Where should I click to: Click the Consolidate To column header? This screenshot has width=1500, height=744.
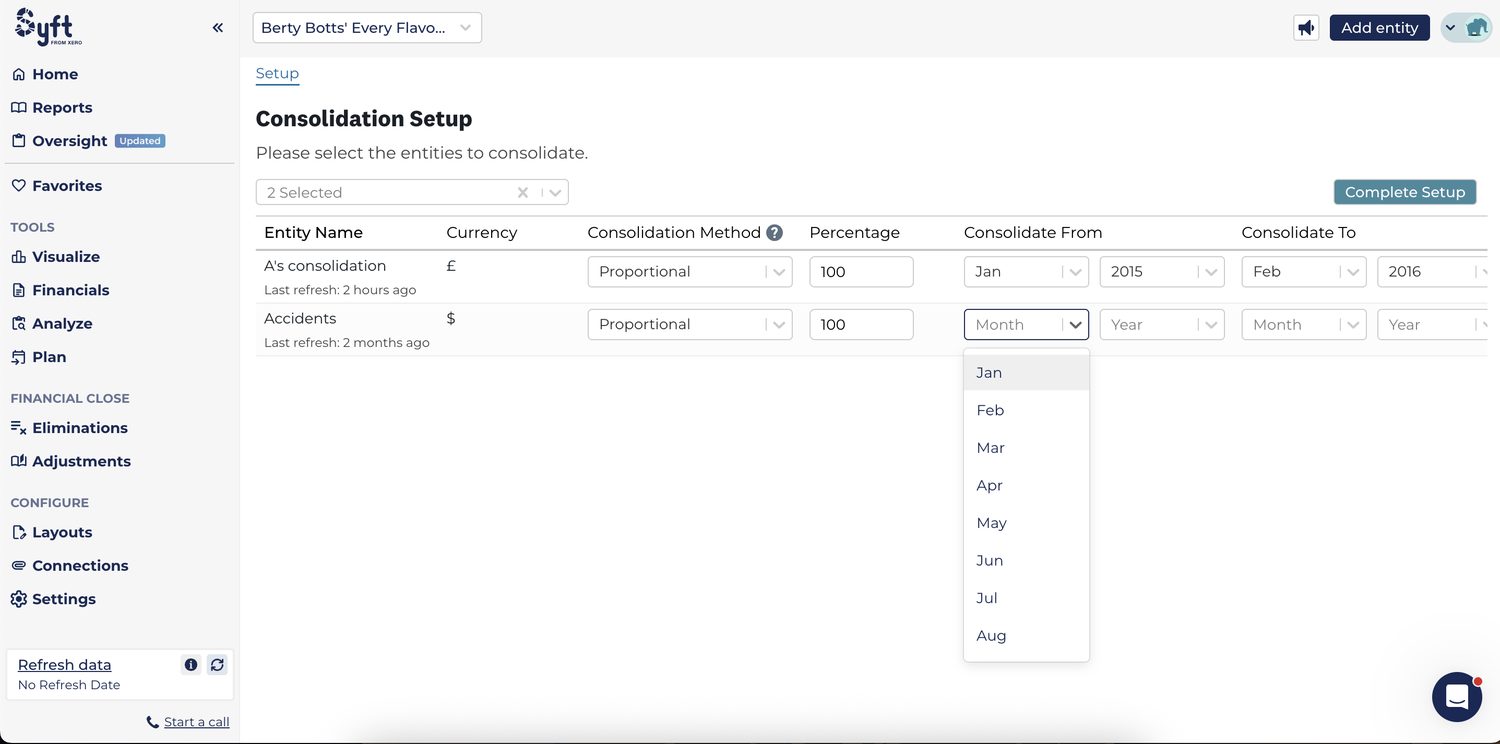click(x=1299, y=233)
